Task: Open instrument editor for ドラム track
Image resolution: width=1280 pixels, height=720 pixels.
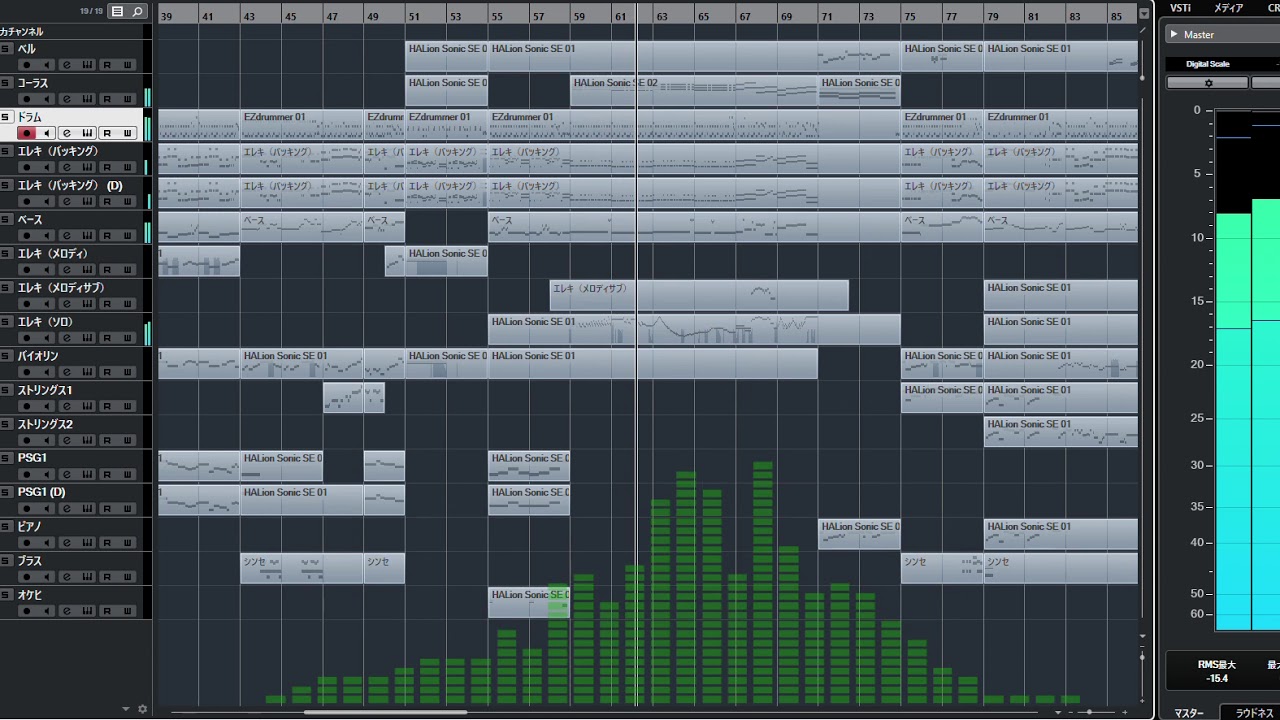Action: click(x=88, y=133)
